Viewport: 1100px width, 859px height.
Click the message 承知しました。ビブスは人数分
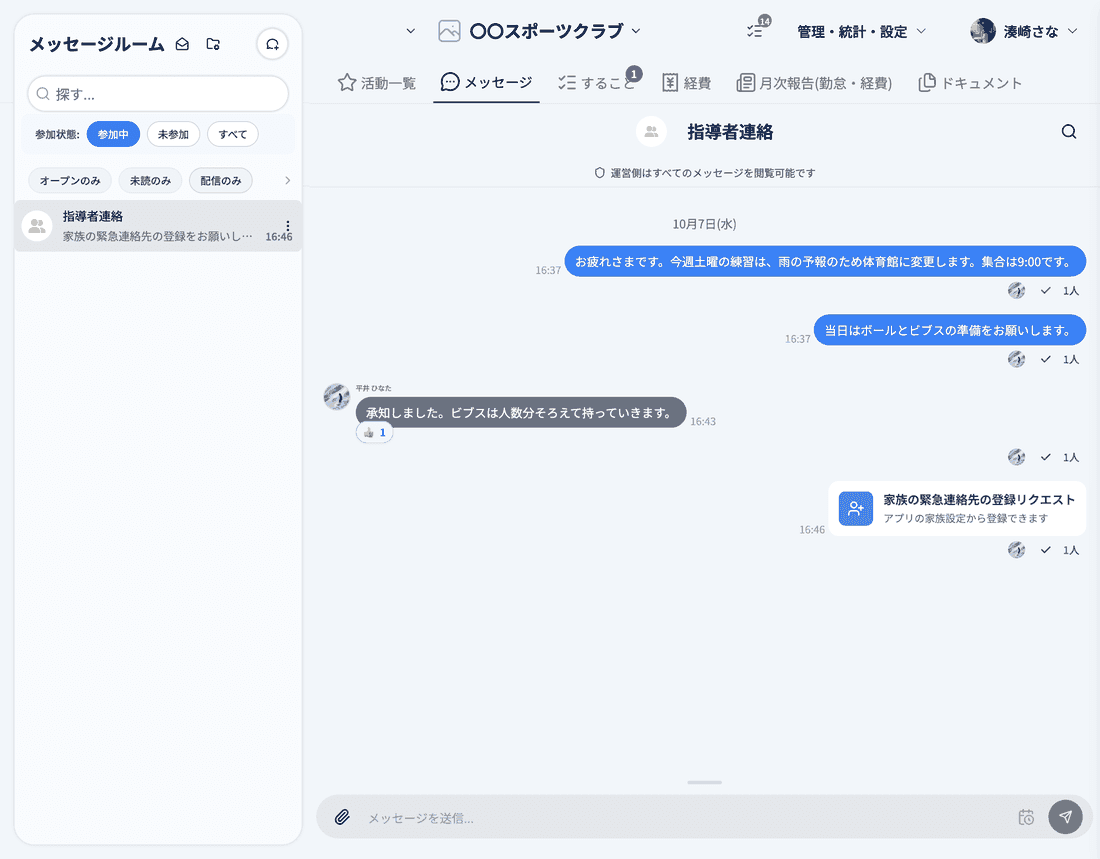click(521, 413)
